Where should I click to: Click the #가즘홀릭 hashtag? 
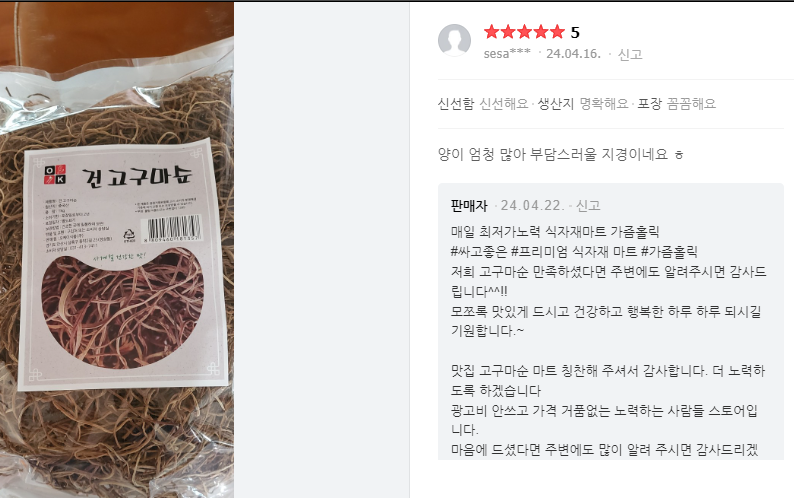pyautogui.click(x=669, y=252)
